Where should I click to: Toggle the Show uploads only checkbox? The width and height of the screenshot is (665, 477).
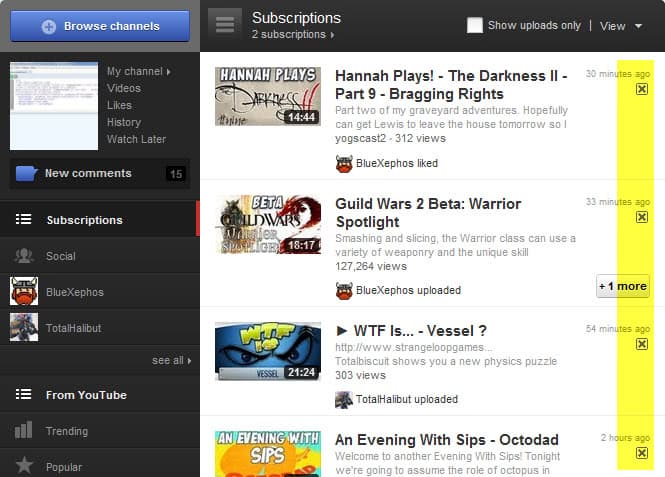click(x=475, y=25)
